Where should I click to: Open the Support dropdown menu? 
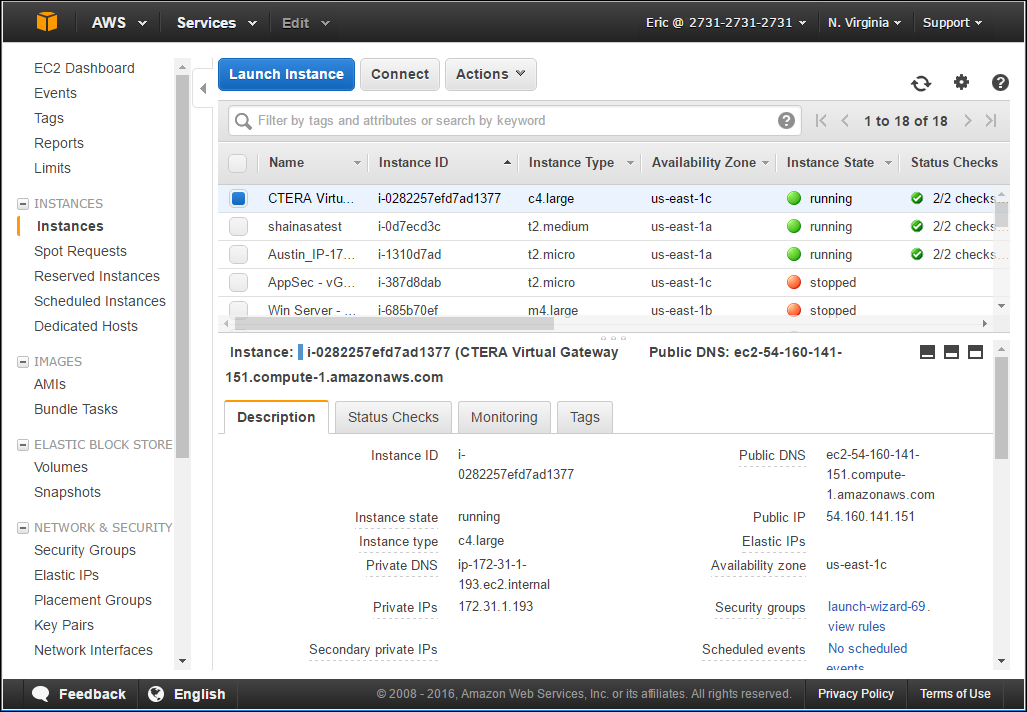pos(952,22)
